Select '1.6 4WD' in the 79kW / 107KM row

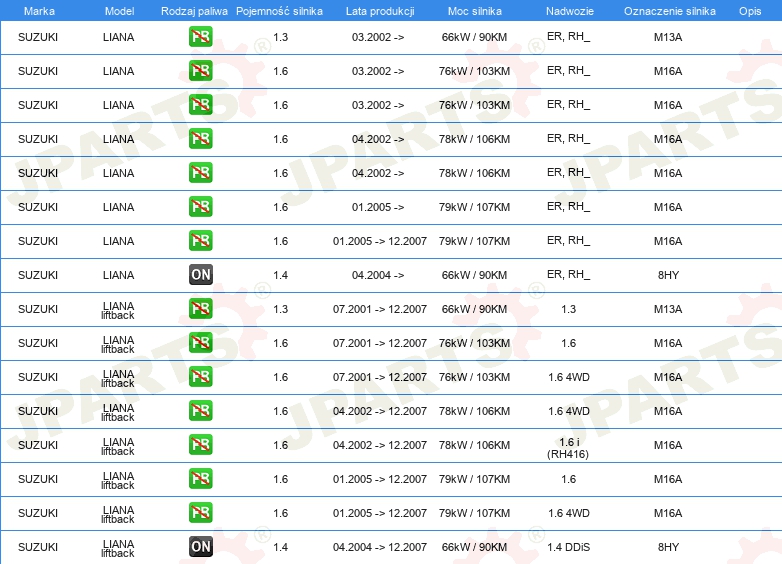(x=569, y=513)
